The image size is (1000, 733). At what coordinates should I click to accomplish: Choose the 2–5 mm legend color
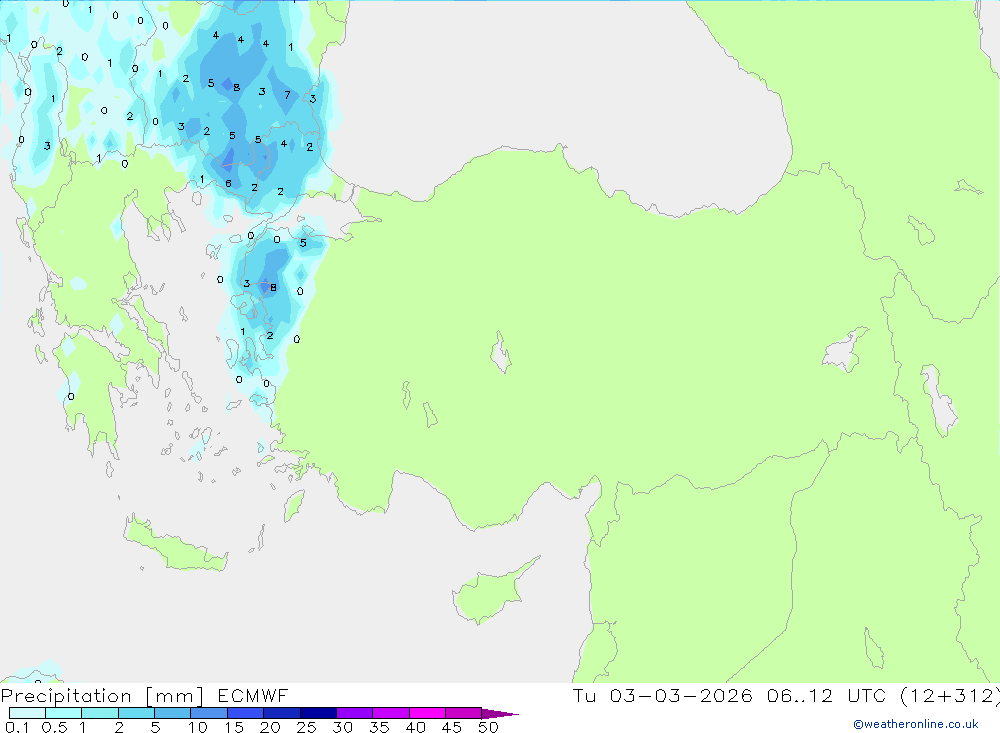[x=136, y=713]
